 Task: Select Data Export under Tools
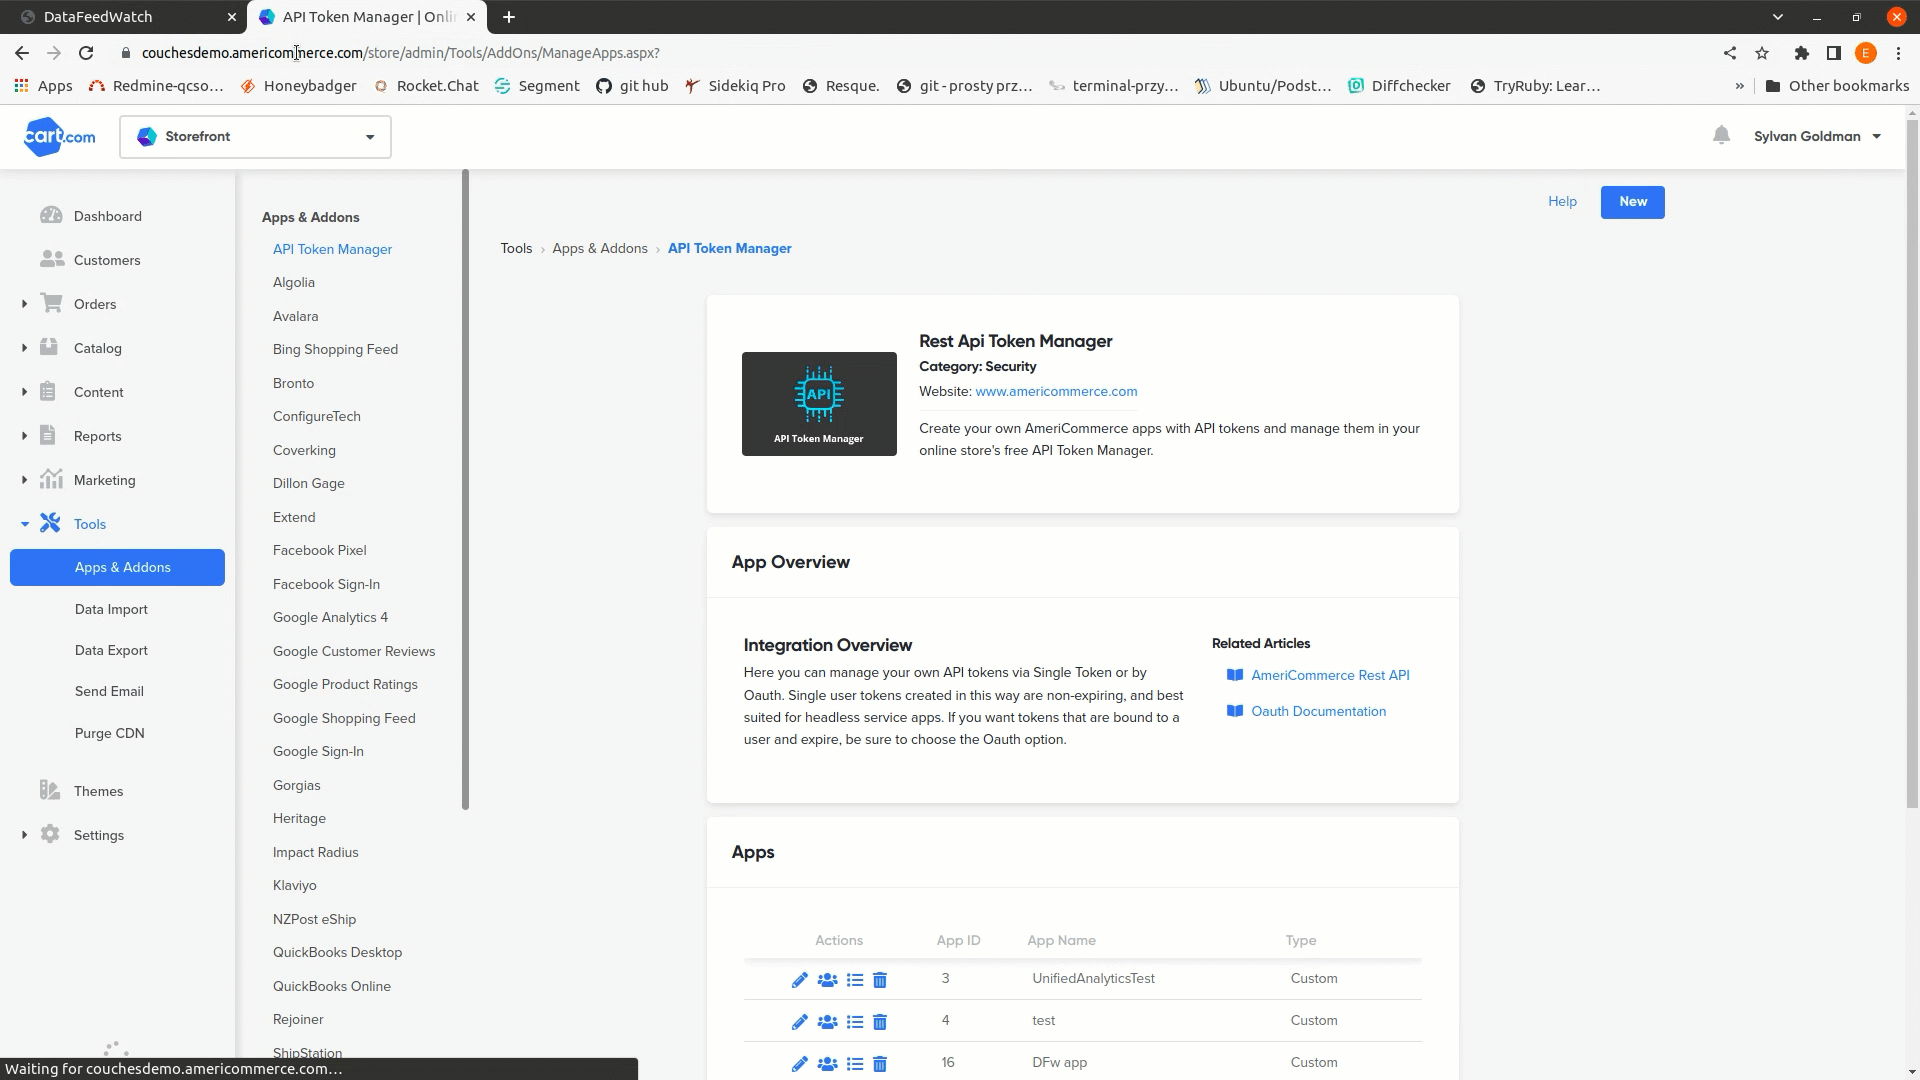point(111,650)
